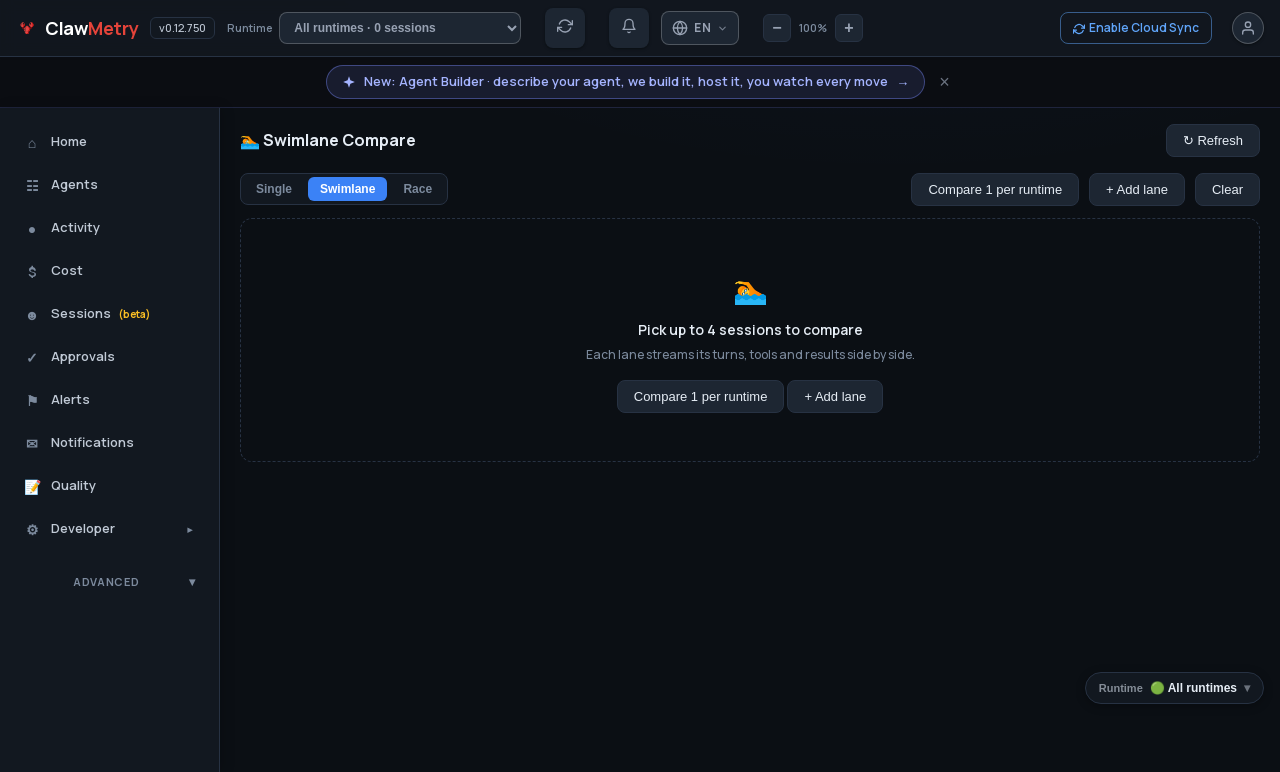Open the bottom Runtime All runtimes selector

point(1174,688)
